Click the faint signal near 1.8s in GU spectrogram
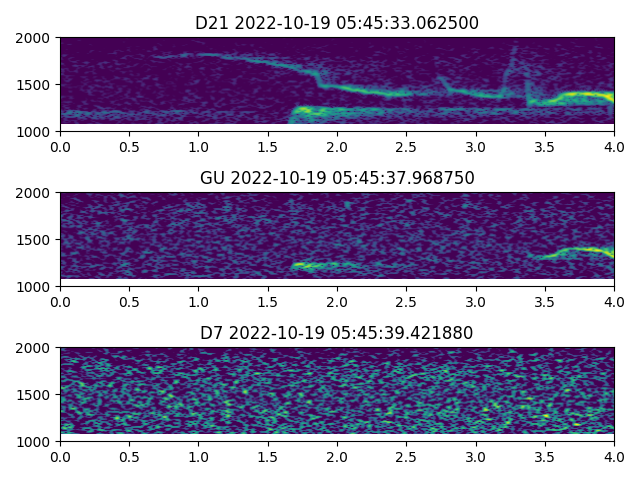Image resolution: width=640 pixels, height=480 pixels. point(312,265)
